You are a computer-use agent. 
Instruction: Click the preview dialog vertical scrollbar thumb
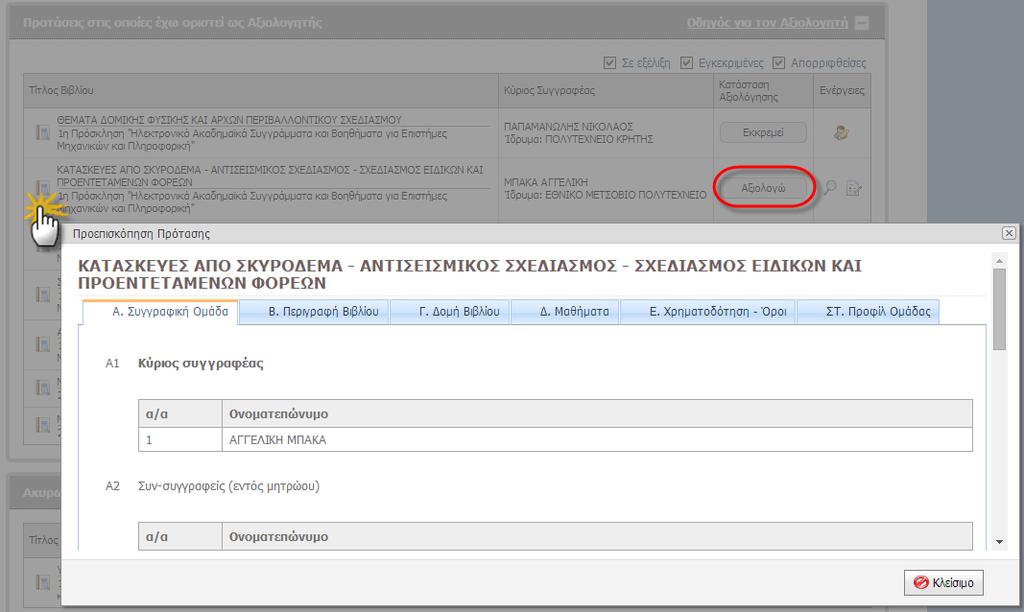point(999,309)
